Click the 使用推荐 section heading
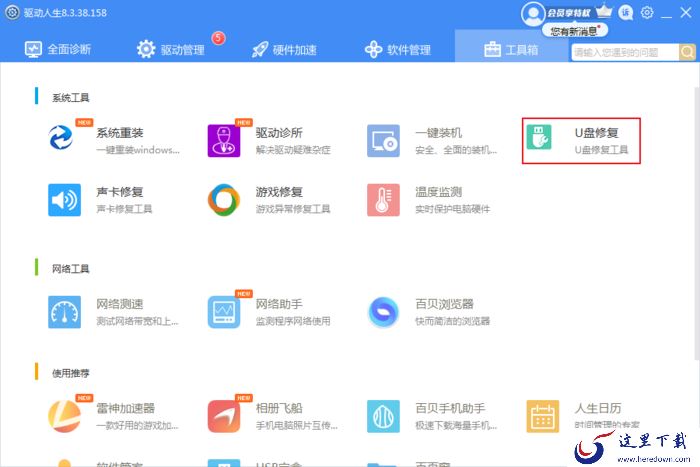This screenshot has width=700, height=467. pyautogui.click(x=71, y=373)
